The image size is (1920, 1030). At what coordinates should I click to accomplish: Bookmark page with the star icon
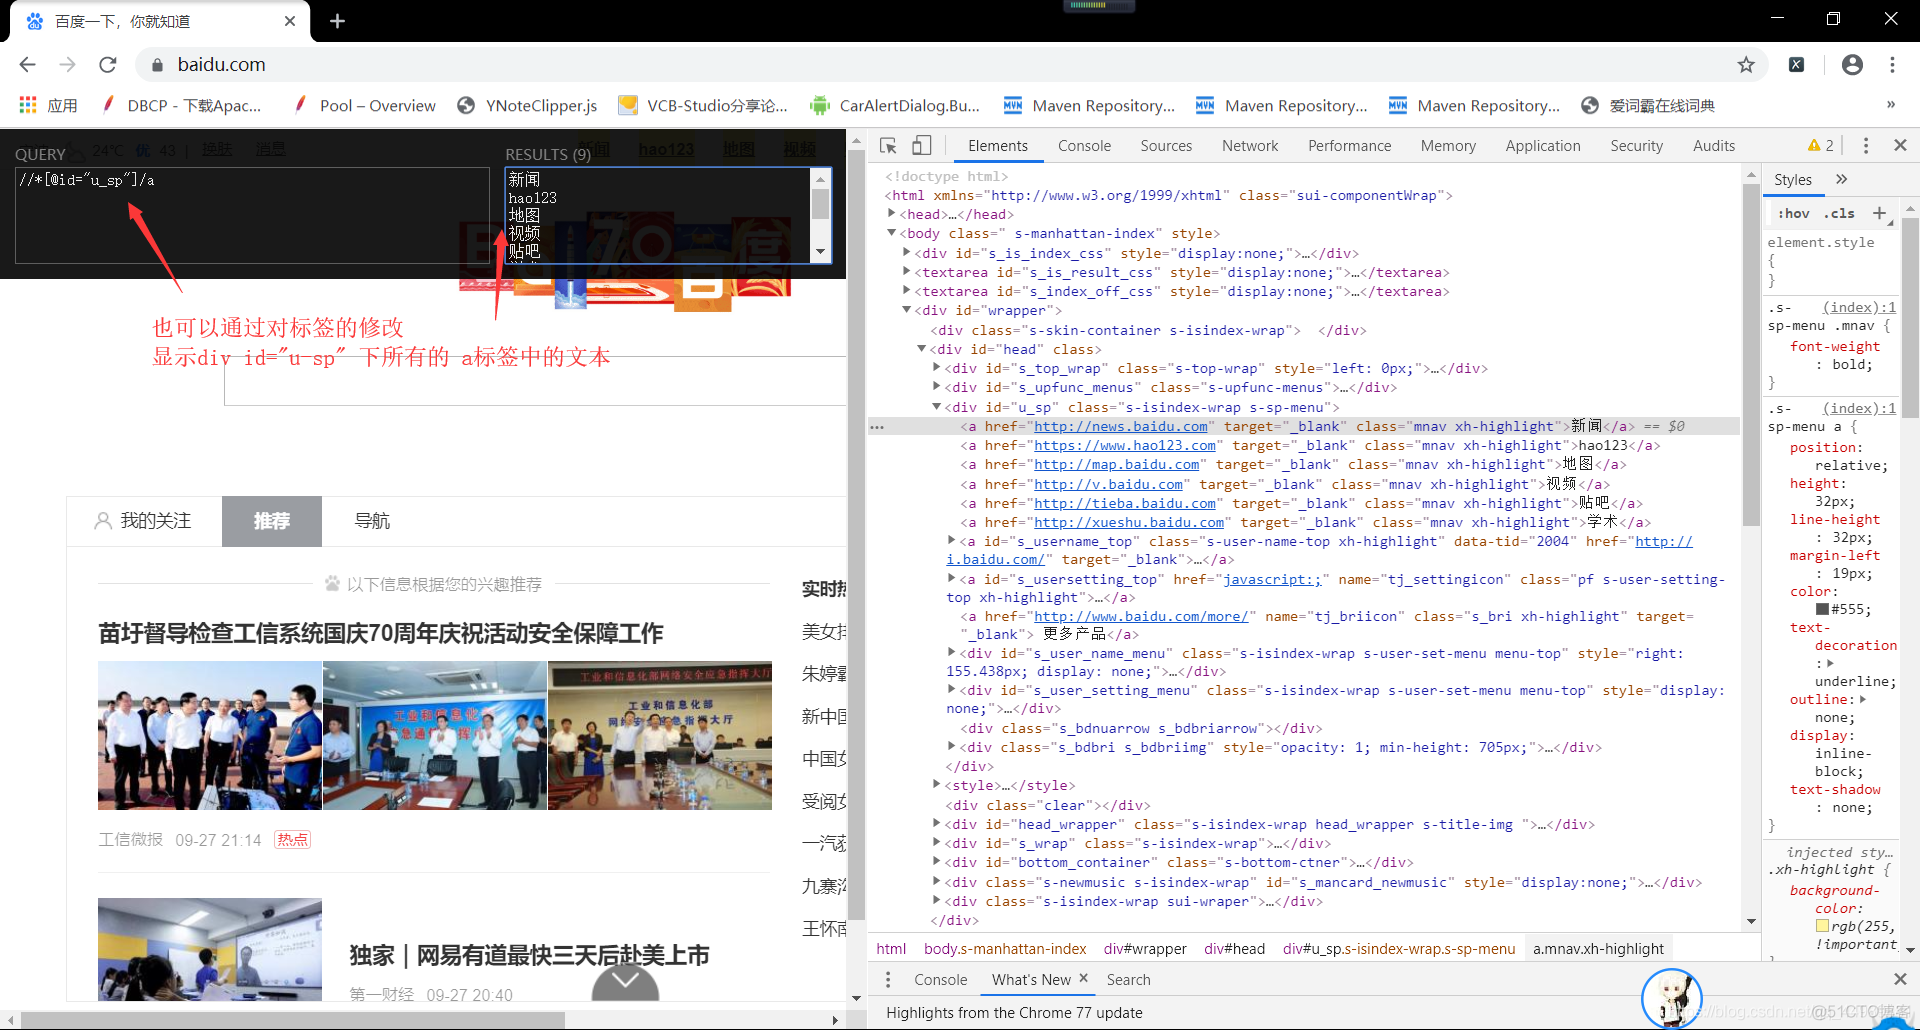tap(1746, 64)
